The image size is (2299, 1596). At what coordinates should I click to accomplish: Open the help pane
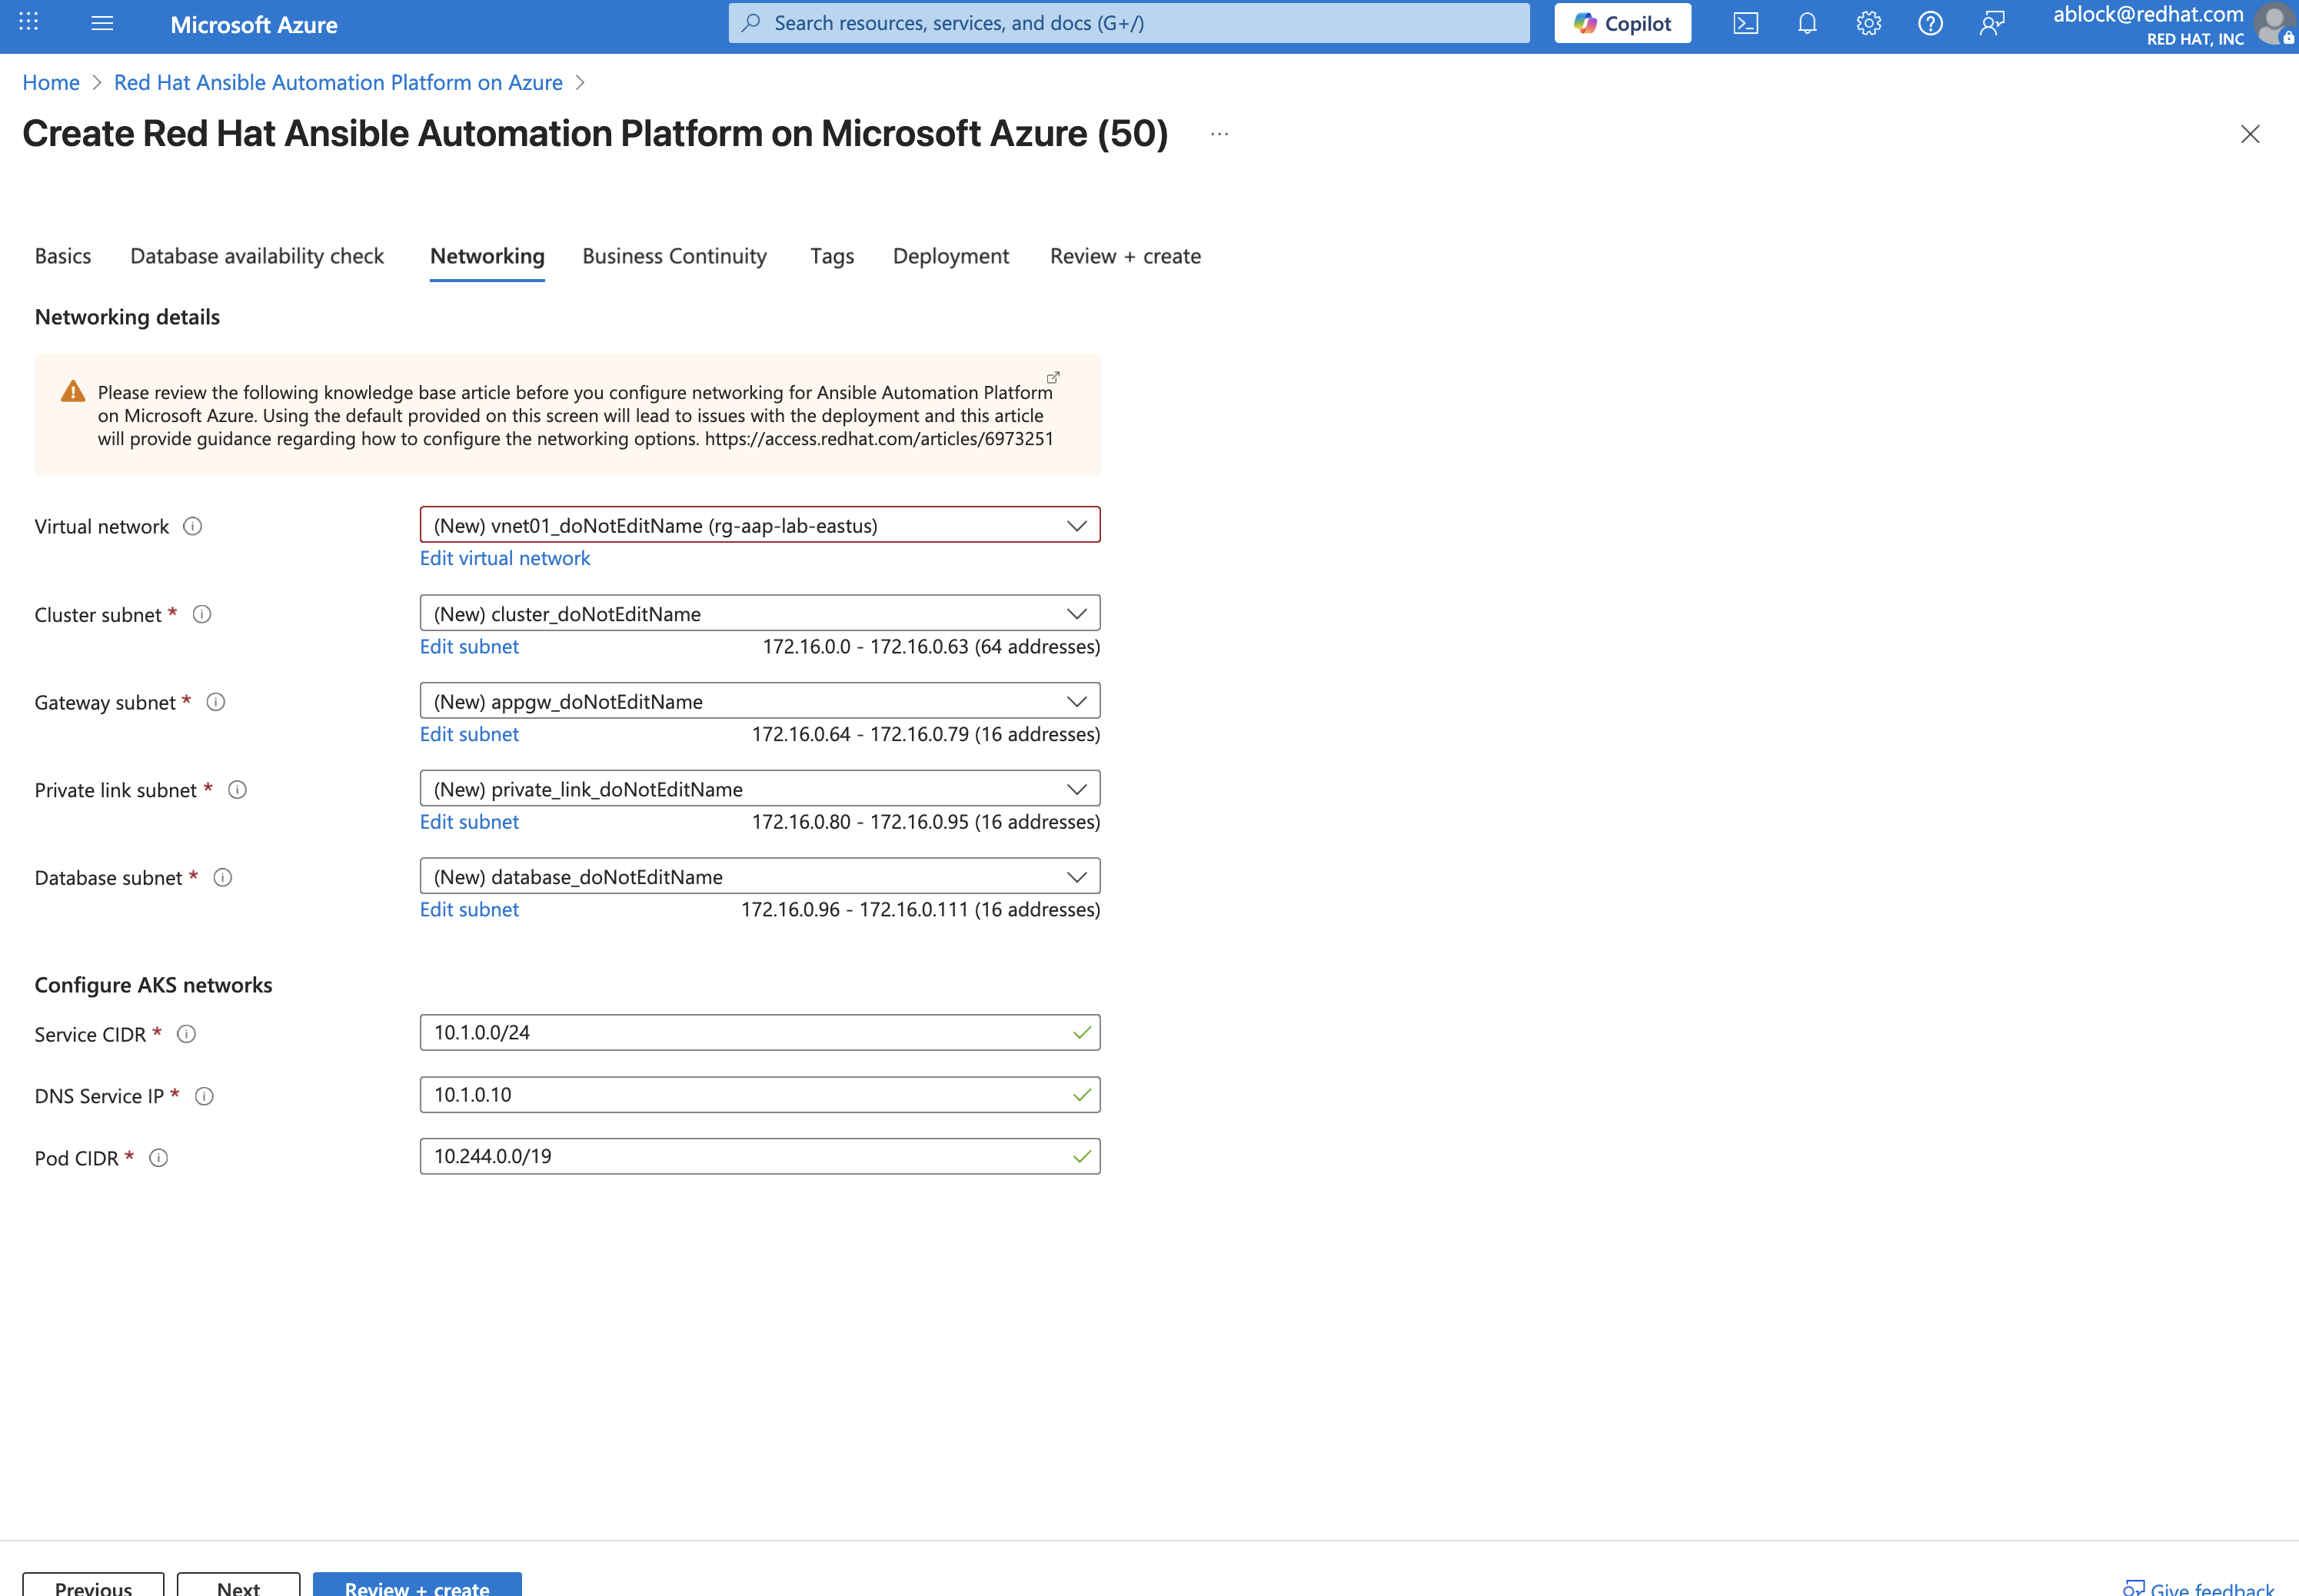[x=1931, y=23]
